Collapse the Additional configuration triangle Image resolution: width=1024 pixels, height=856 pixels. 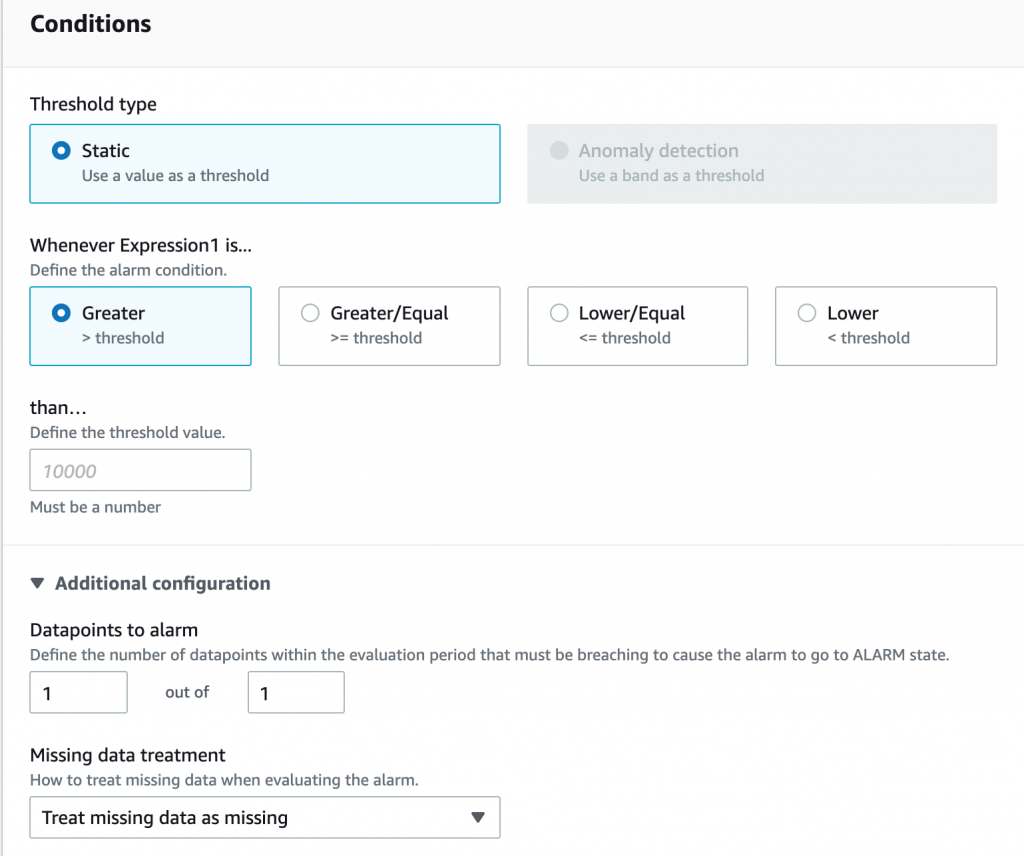(x=38, y=583)
